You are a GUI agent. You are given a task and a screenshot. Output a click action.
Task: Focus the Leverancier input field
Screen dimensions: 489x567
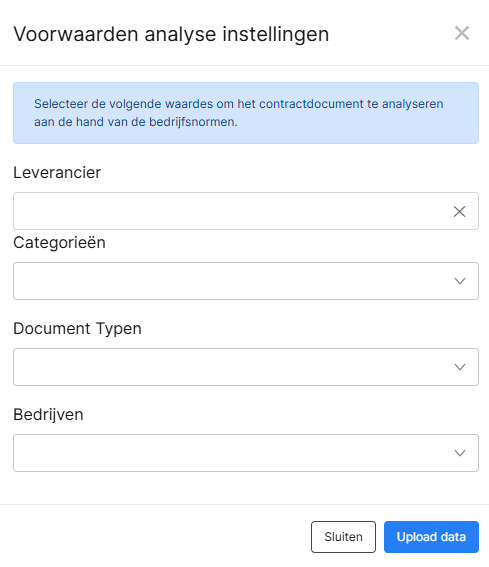point(231,211)
